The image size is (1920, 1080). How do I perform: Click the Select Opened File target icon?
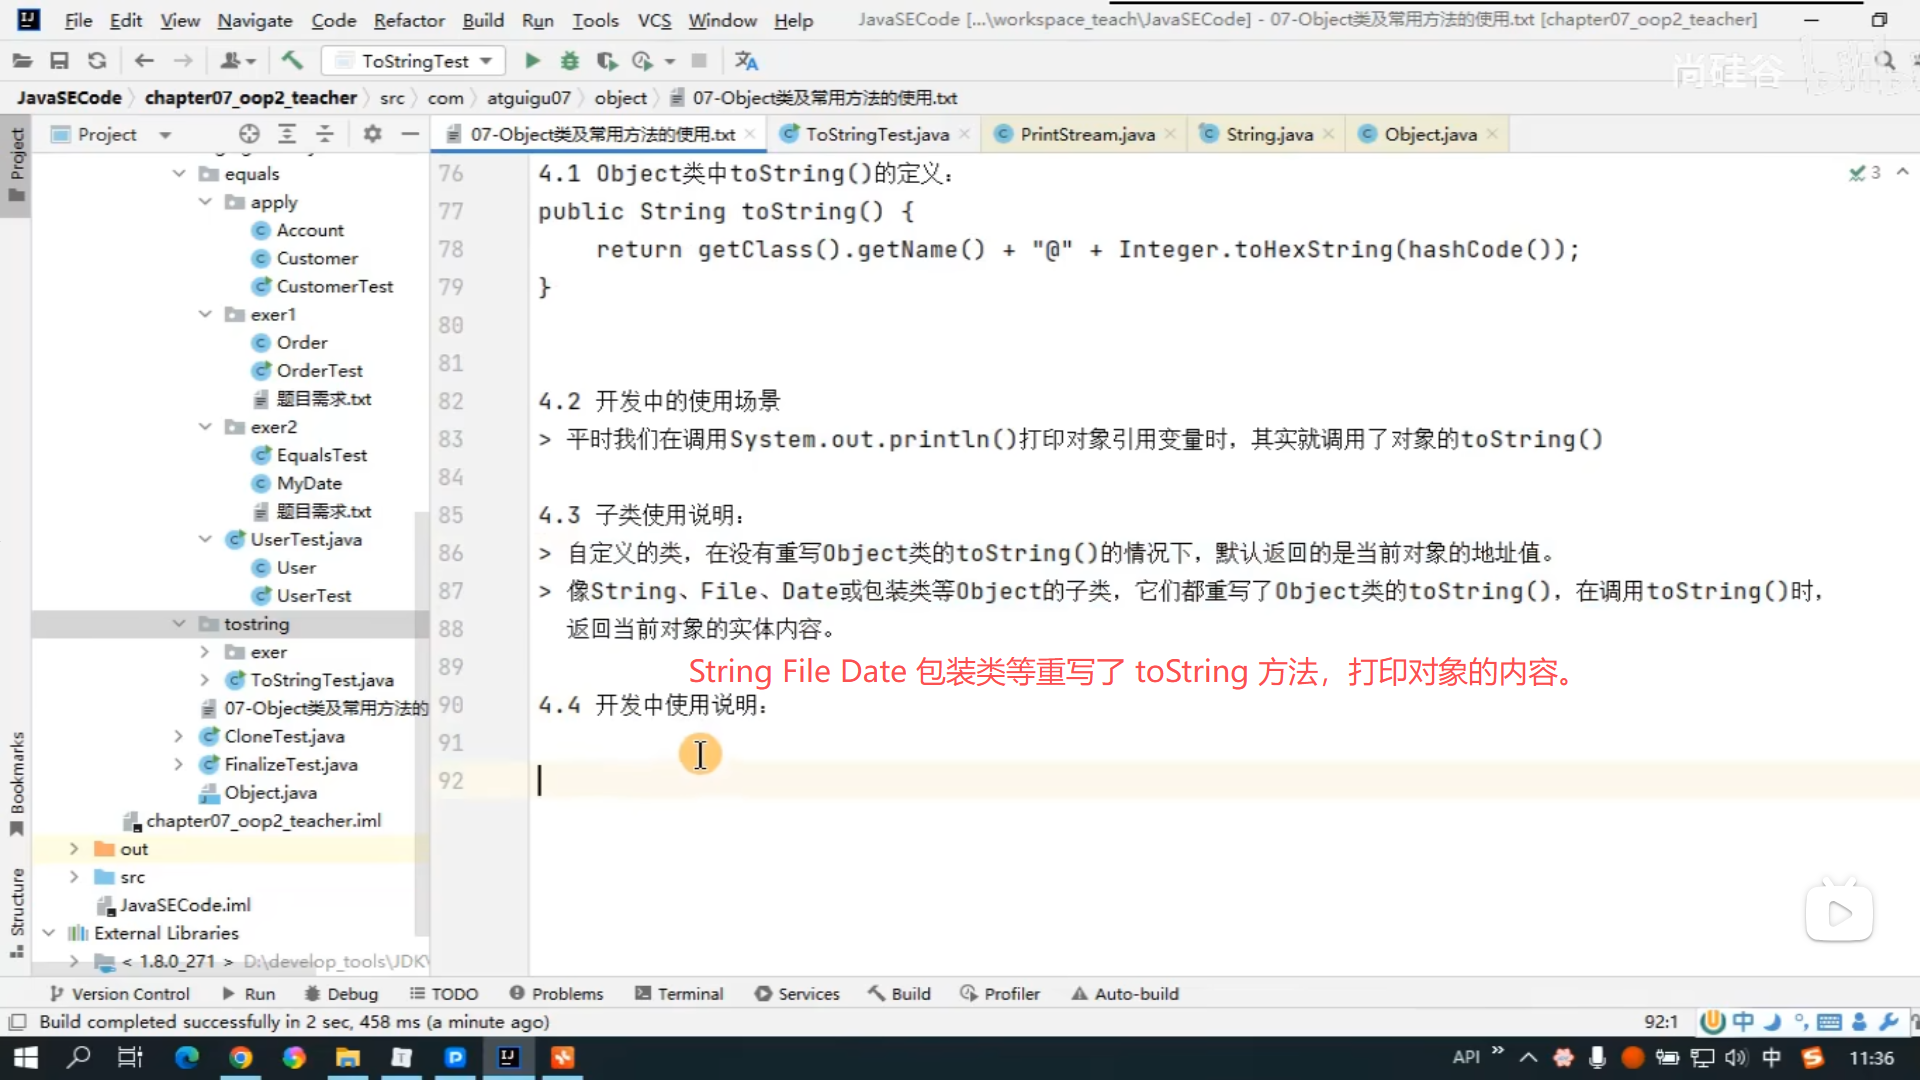(x=249, y=134)
